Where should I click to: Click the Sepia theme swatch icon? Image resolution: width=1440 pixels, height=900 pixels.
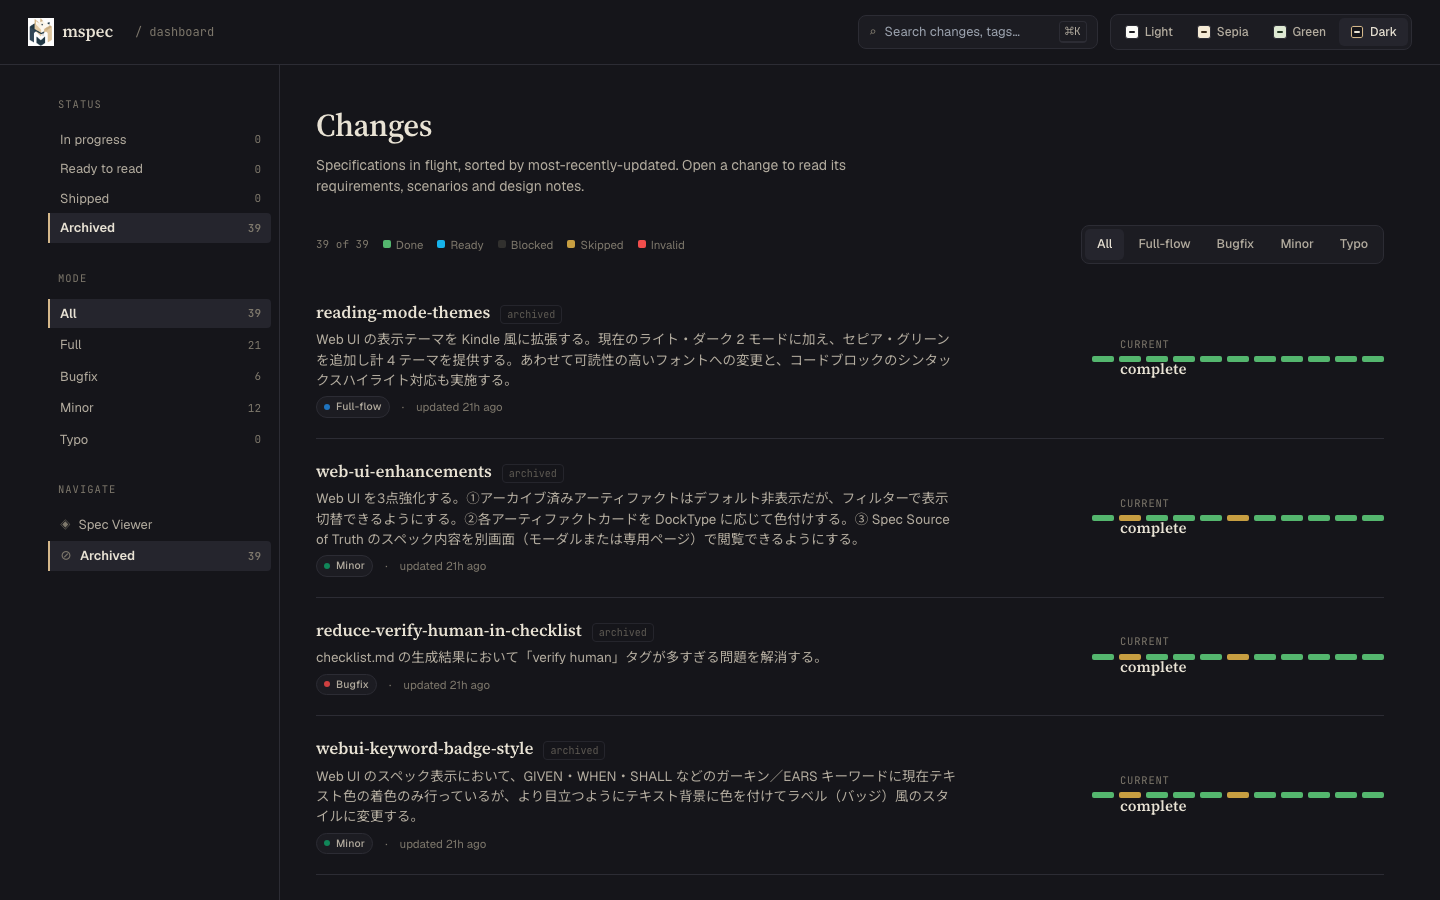[1204, 32]
